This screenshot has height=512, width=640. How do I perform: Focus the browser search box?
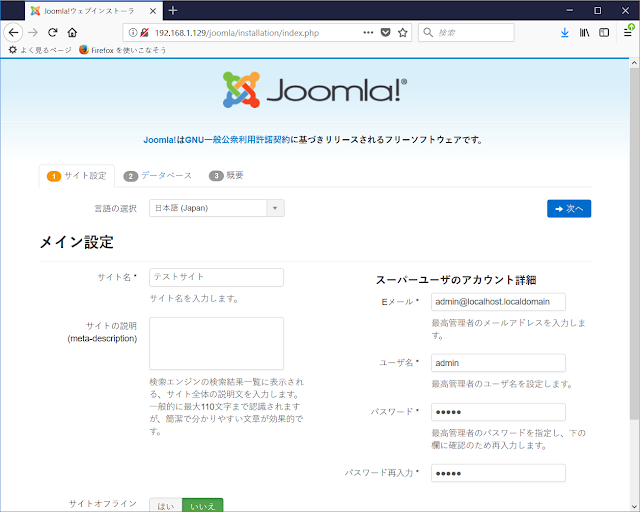coord(466,33)
